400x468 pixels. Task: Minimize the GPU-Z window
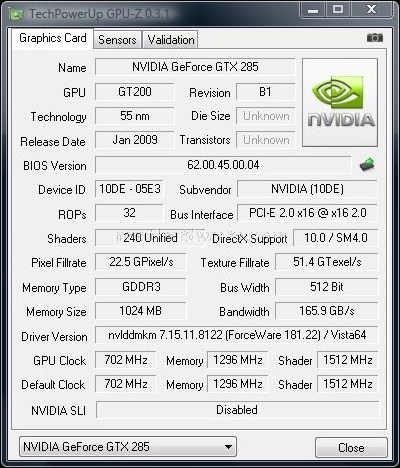pos(313,10)
